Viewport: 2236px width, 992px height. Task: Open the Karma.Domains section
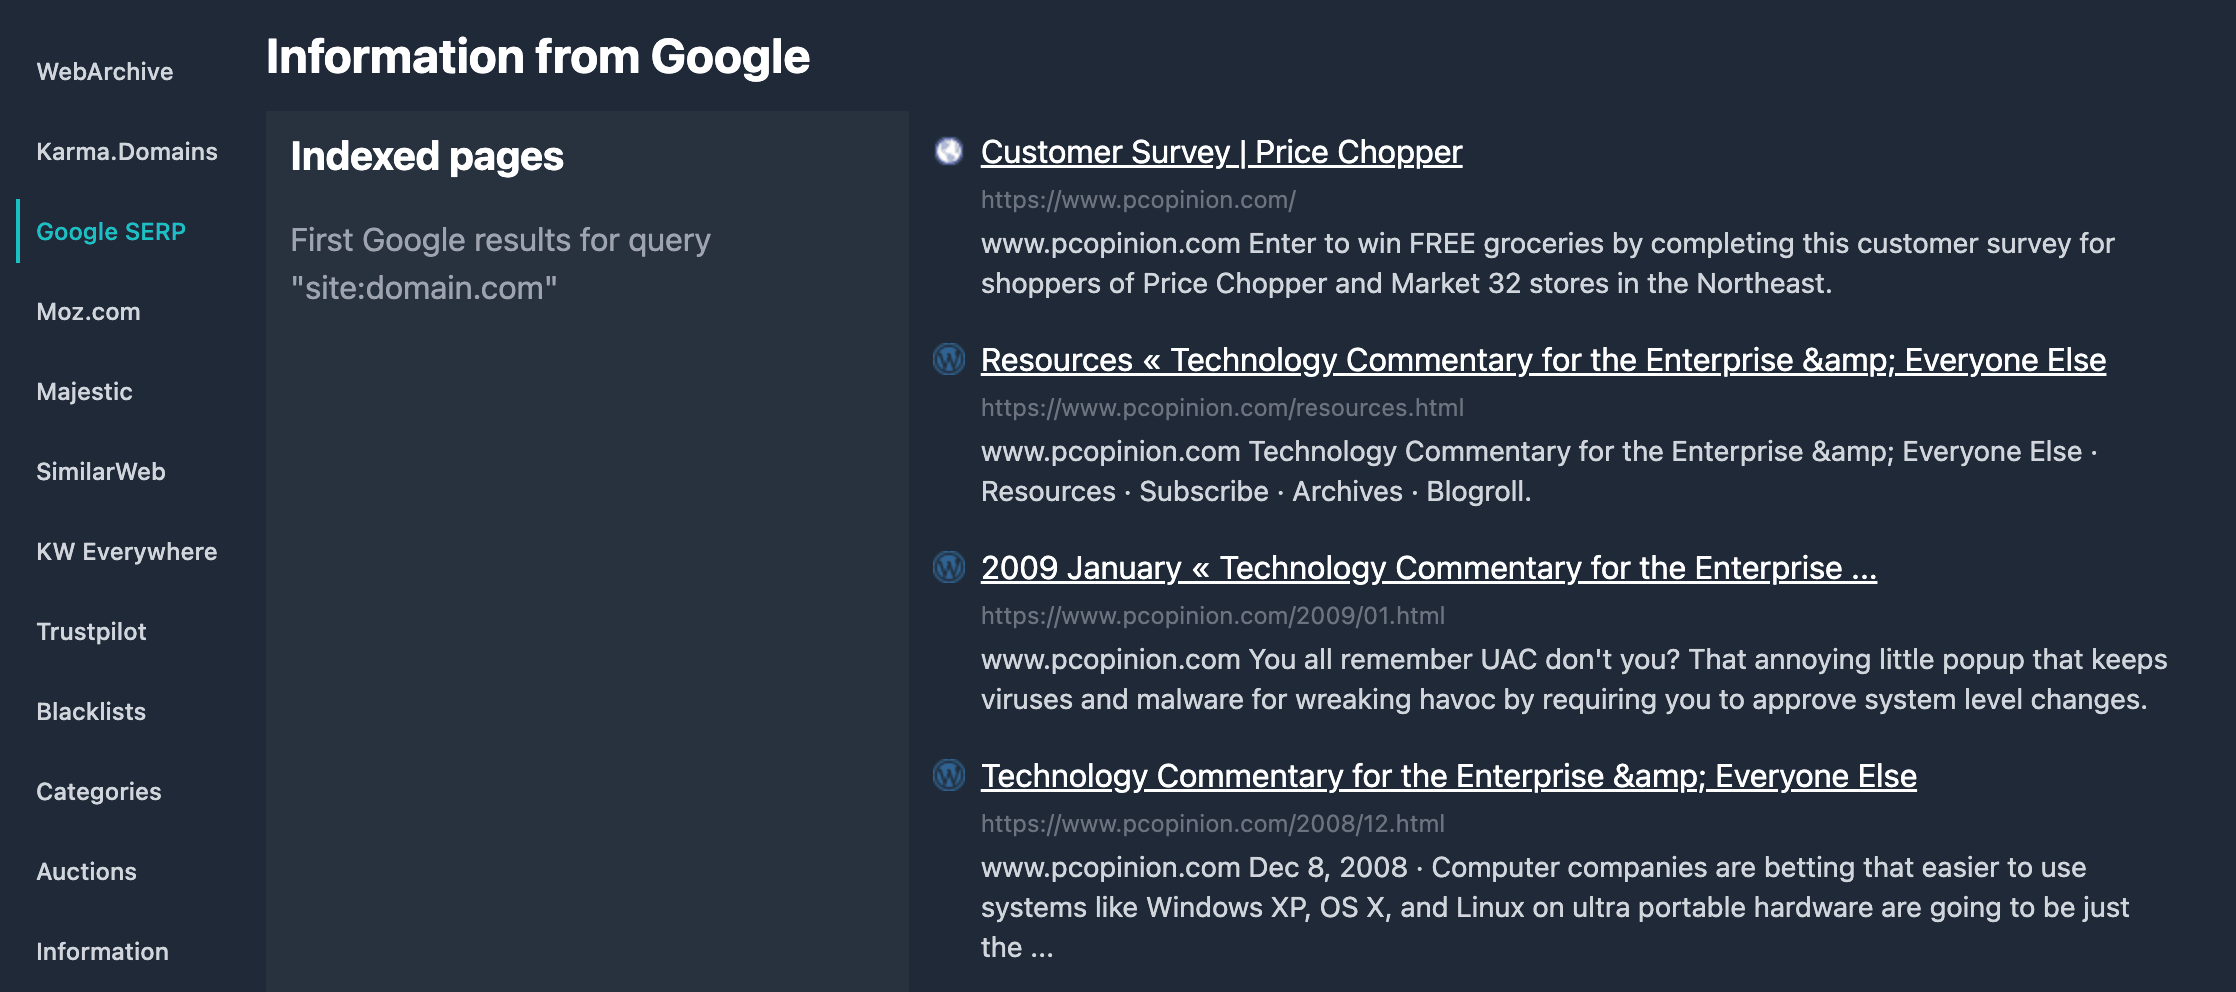coord(127,151)
